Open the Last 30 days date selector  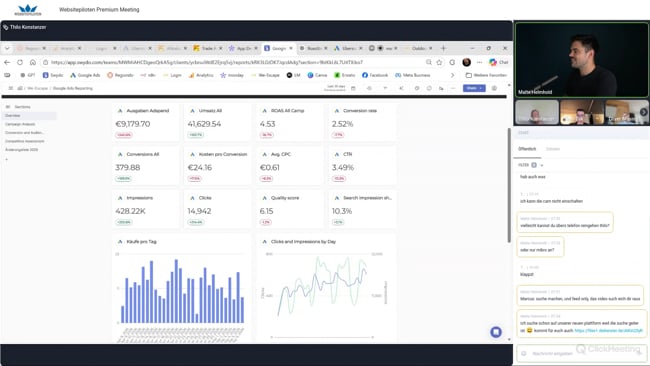(x=335, y=88)
